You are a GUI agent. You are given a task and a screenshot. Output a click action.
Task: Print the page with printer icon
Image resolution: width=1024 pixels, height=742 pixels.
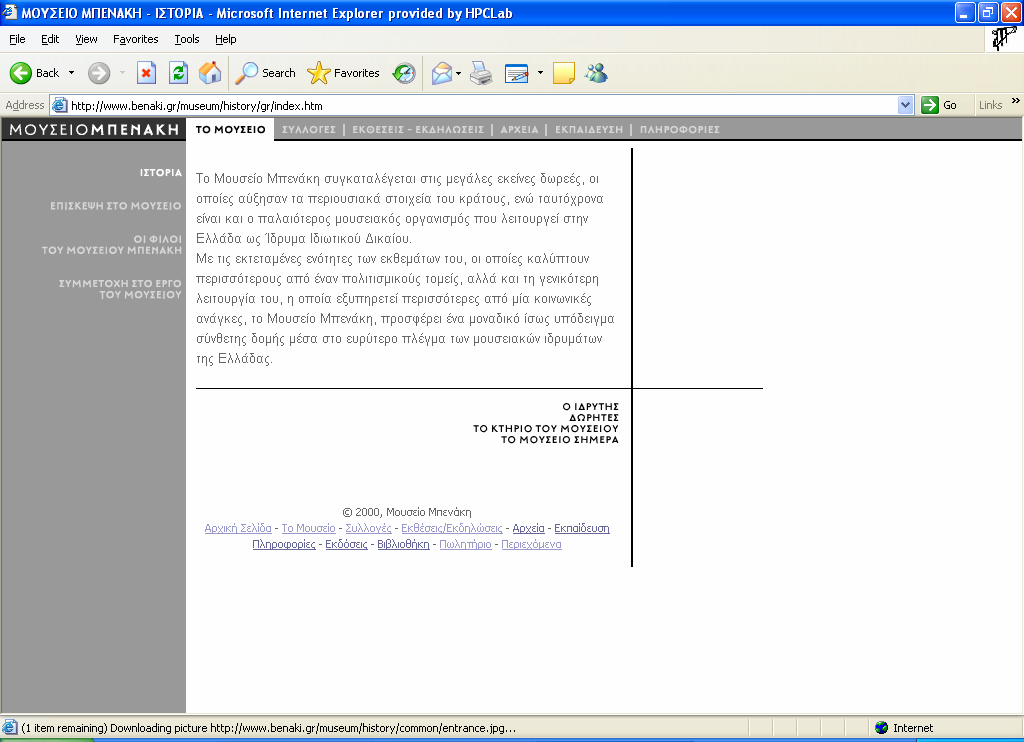(x=482, y=73)
